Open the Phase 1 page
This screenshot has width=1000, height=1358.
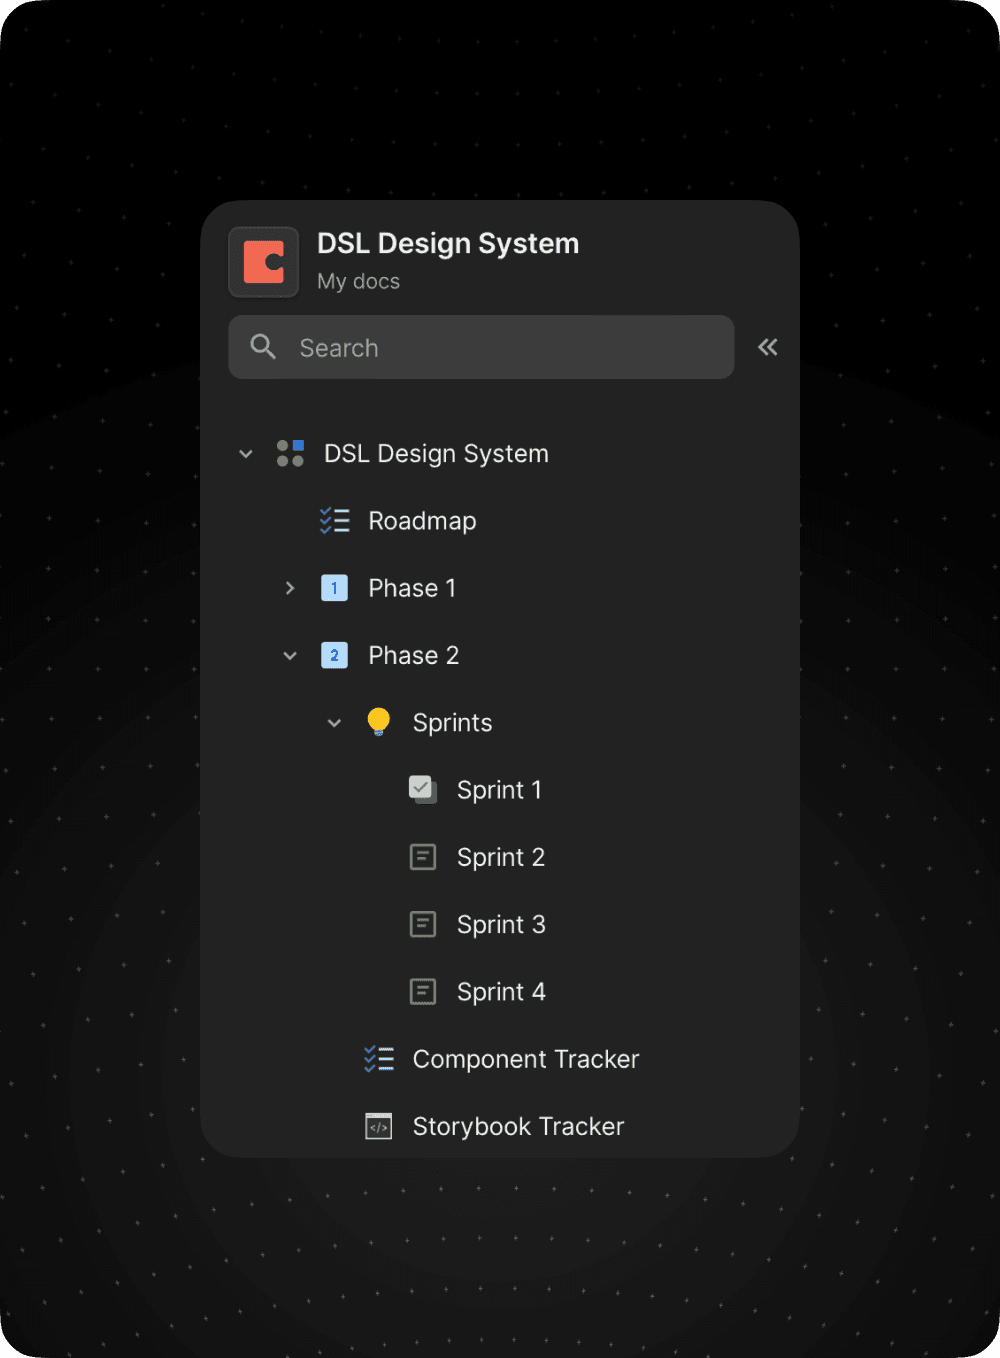click(x=412, y=588)
